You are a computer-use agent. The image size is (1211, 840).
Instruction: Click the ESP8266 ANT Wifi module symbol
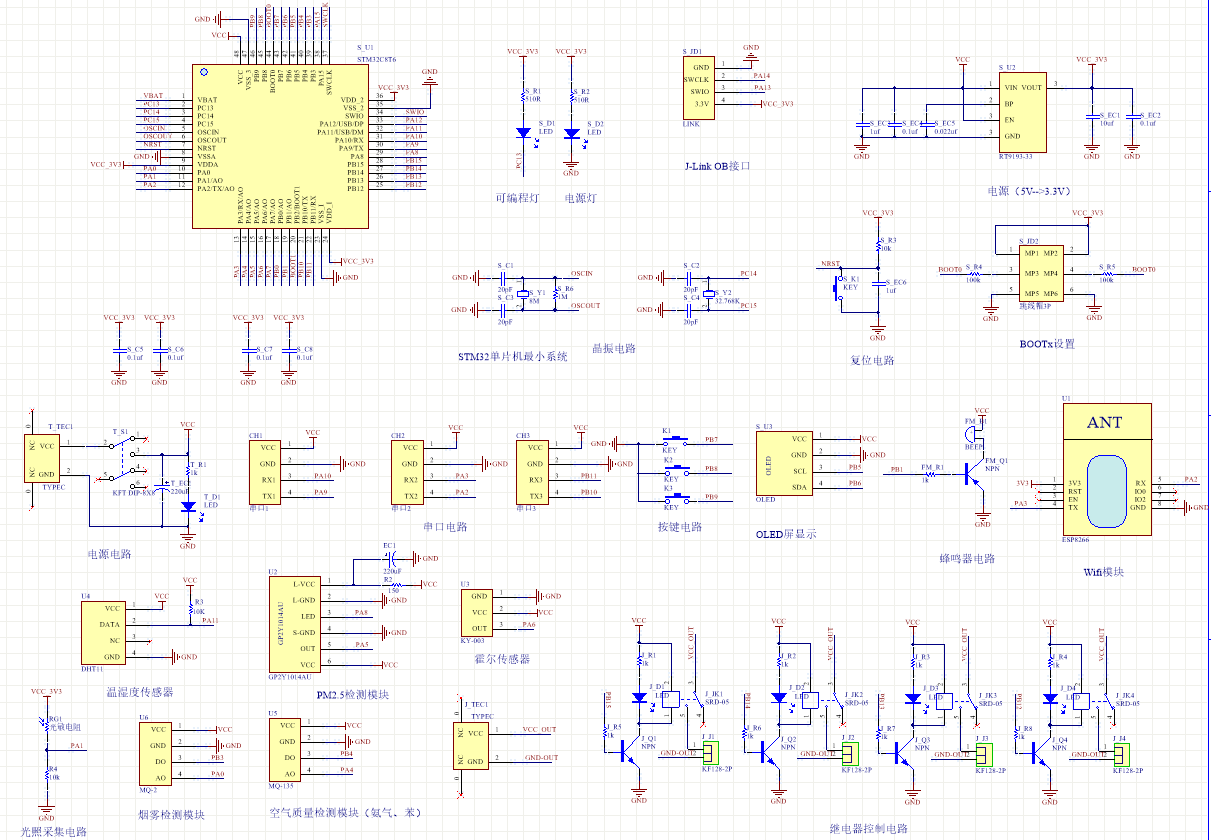(1104, 468)
